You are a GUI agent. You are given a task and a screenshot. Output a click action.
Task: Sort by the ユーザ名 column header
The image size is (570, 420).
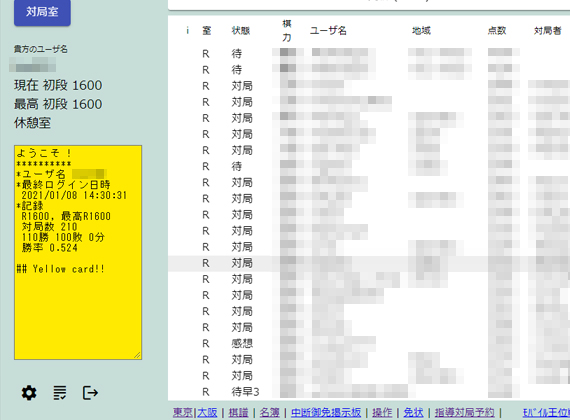[328, 31]
